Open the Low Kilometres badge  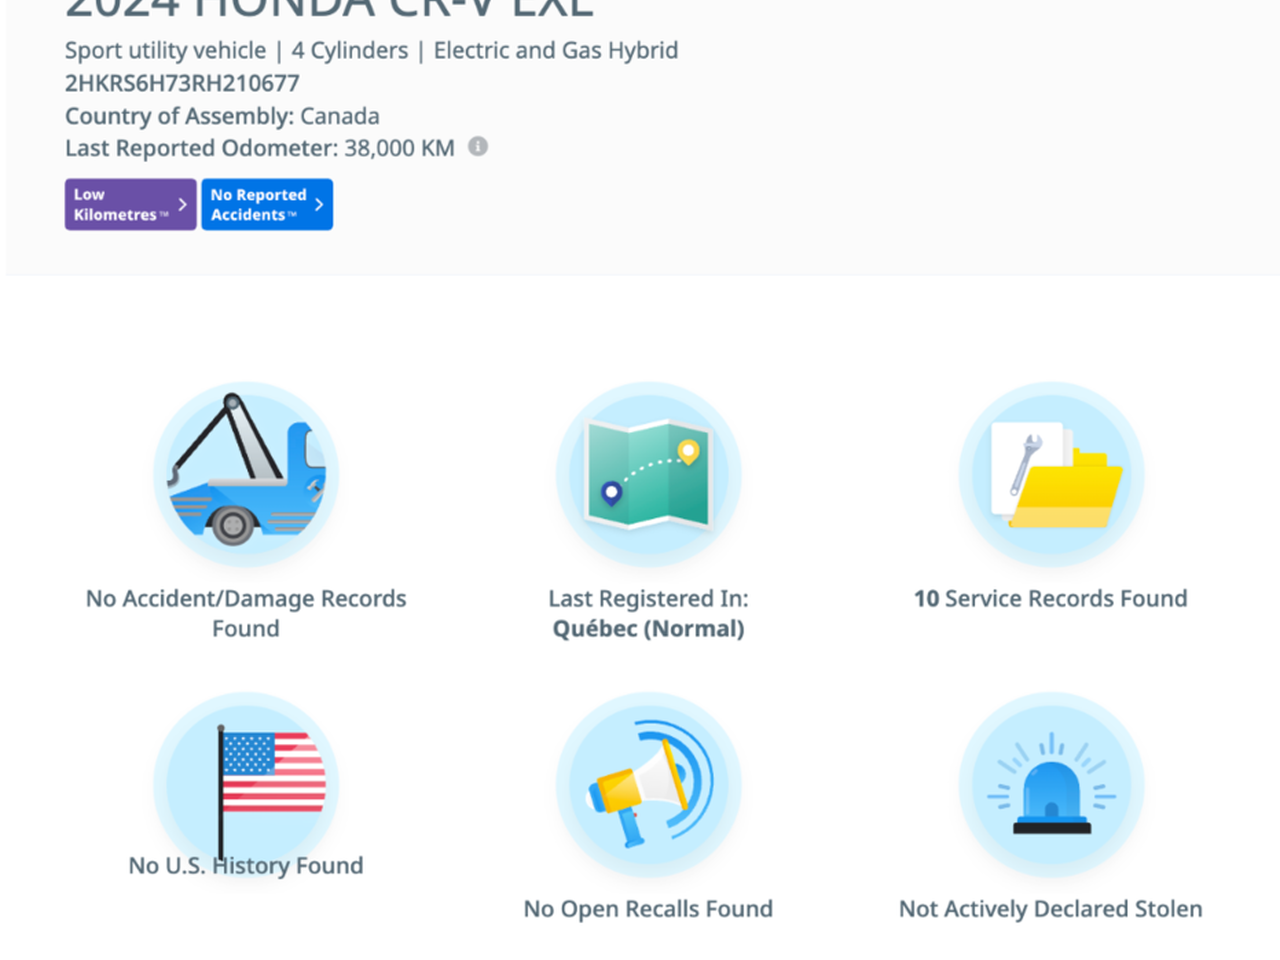pyautogui.click(x=116, y=205)
